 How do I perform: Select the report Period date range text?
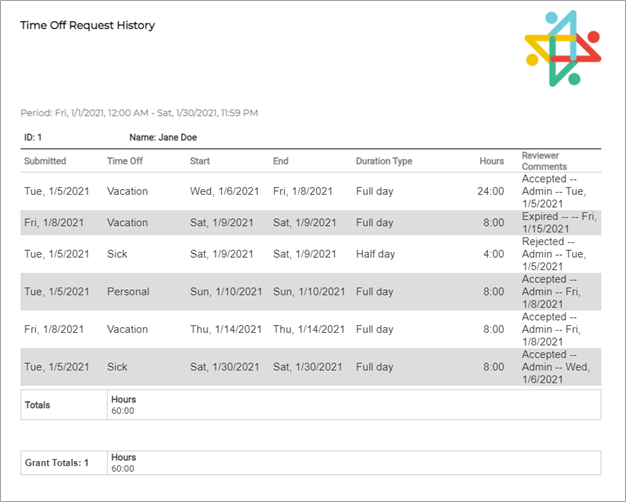tap(139, 113)
